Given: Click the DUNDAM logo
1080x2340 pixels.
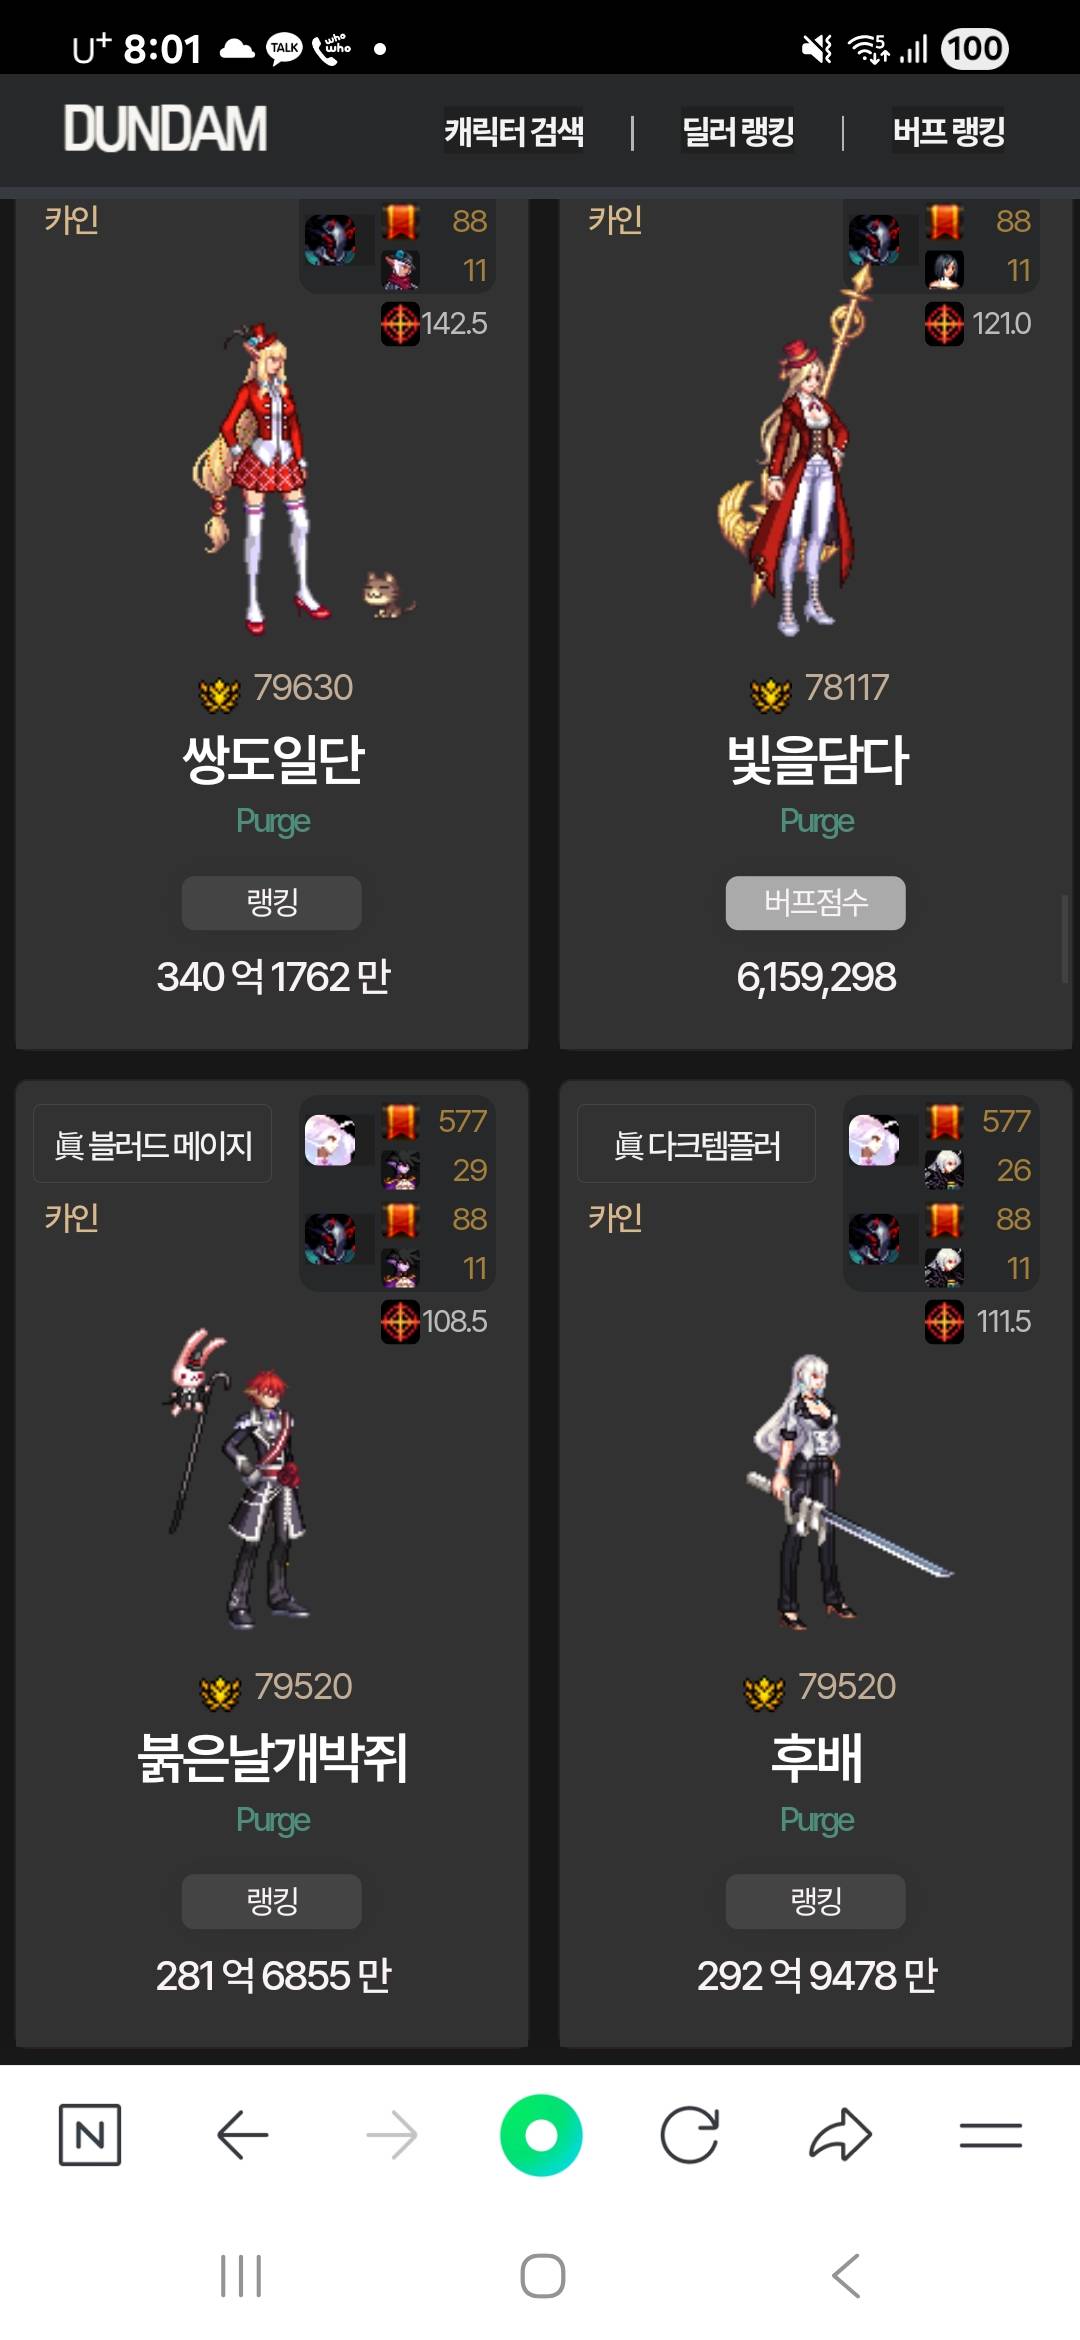Looking at the screenshot, I should pyautogui.click(x=165, y=129).
